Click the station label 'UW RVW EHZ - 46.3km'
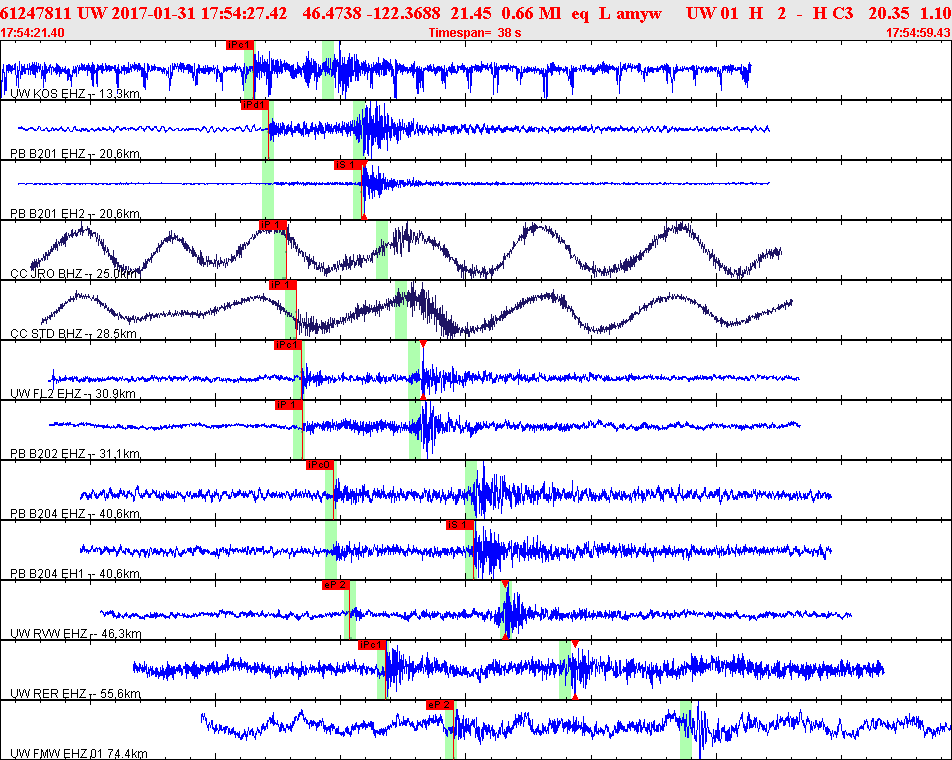 (x=76, y=634)
